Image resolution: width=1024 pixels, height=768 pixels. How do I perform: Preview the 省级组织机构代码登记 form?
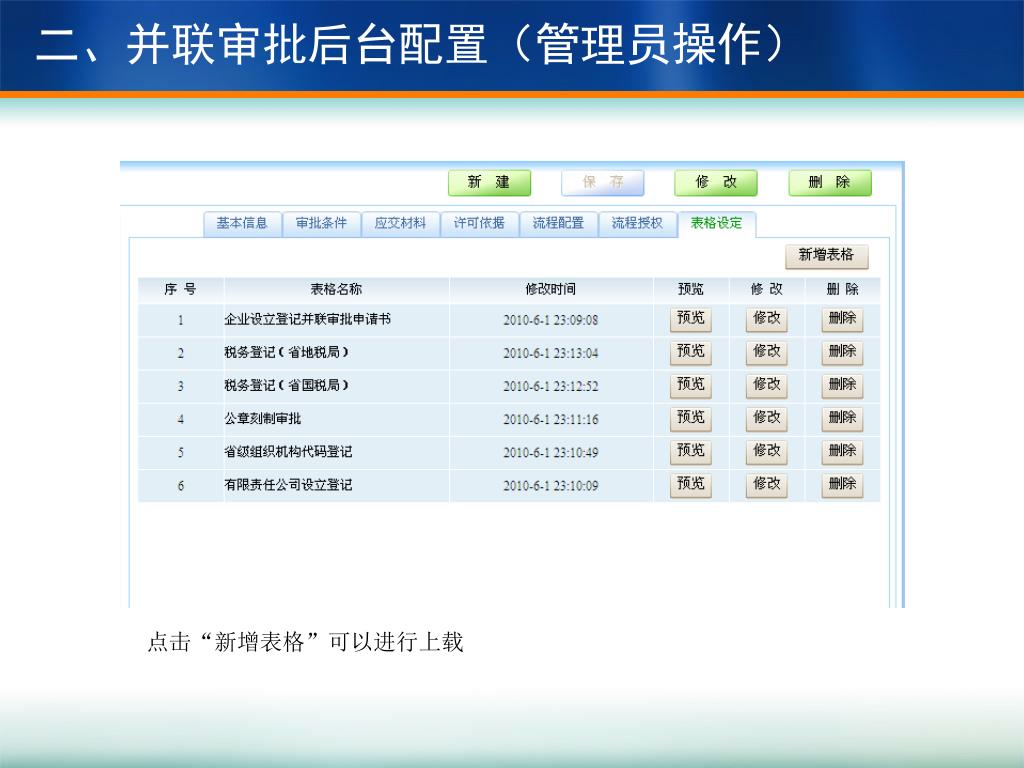pos(690,452)
